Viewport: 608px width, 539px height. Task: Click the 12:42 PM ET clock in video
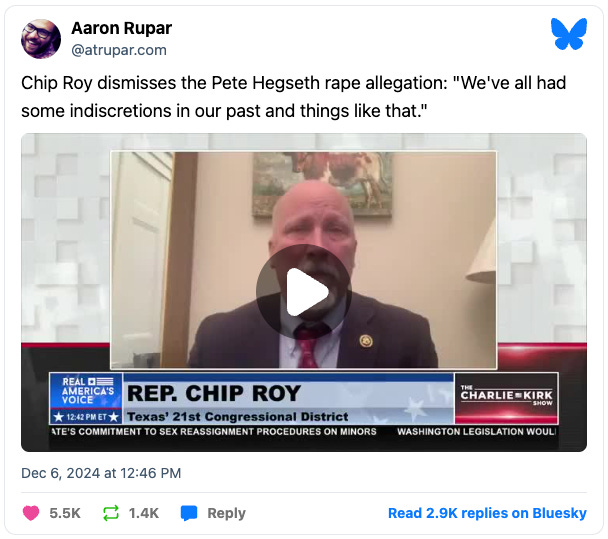pyautogui.click(x=86, y=417)
